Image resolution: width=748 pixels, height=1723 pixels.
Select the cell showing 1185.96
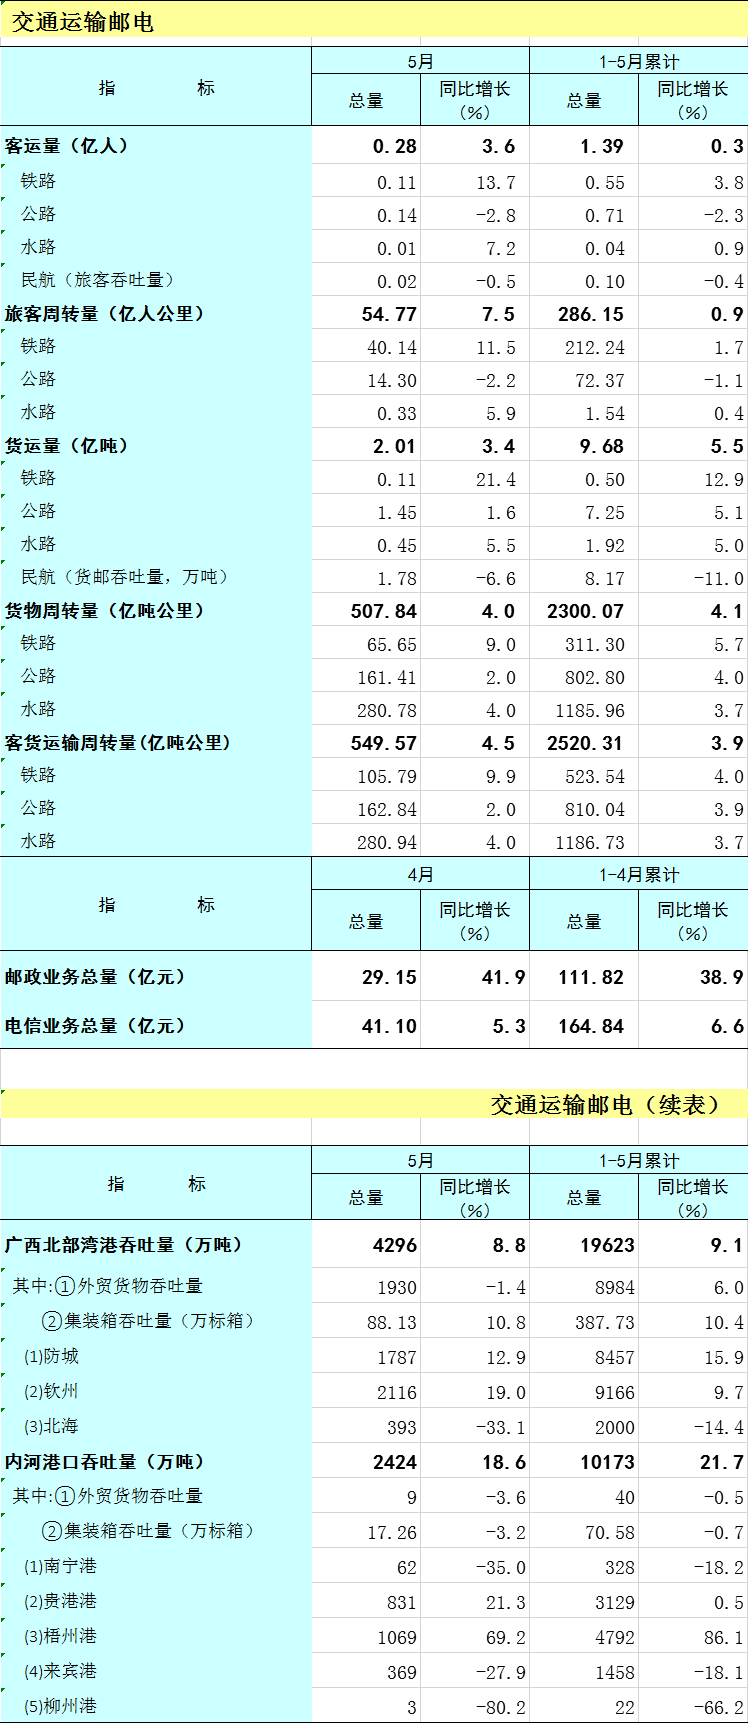pos(590,711)
